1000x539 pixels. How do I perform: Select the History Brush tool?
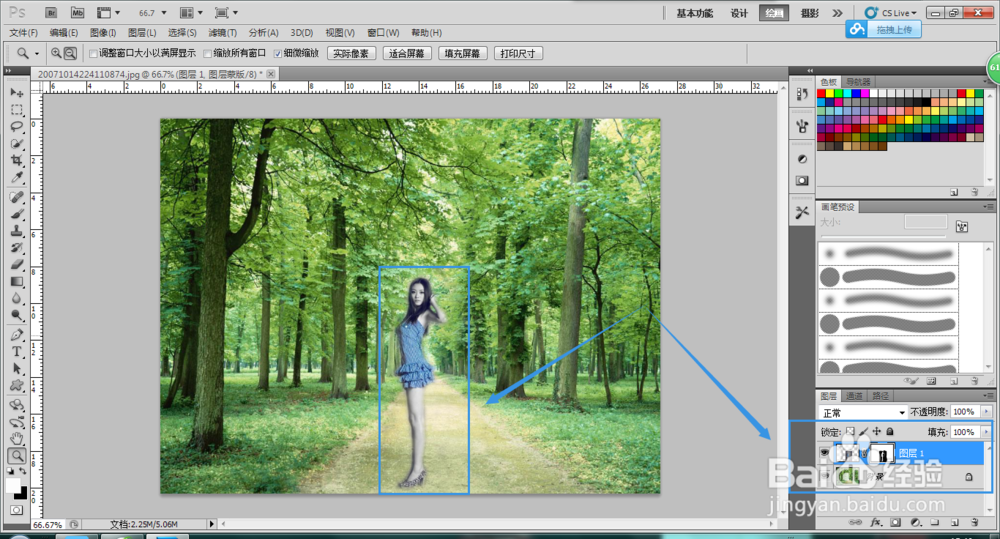click(17, 247)
